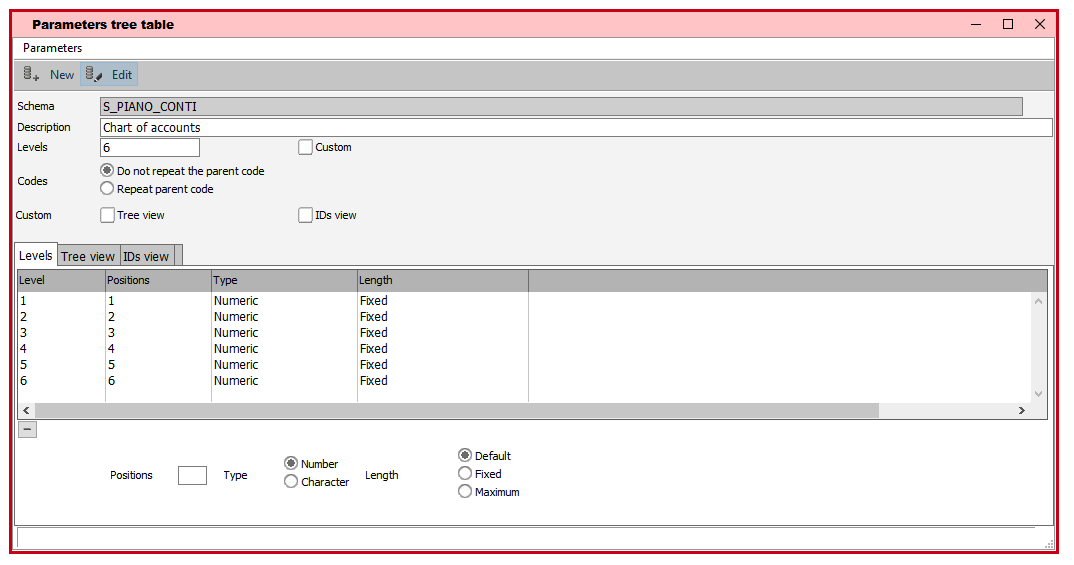Image resolution: width=1074 pixels, height=565 pixels.
Task: Click the Description text field
Action: pos(576,128)
